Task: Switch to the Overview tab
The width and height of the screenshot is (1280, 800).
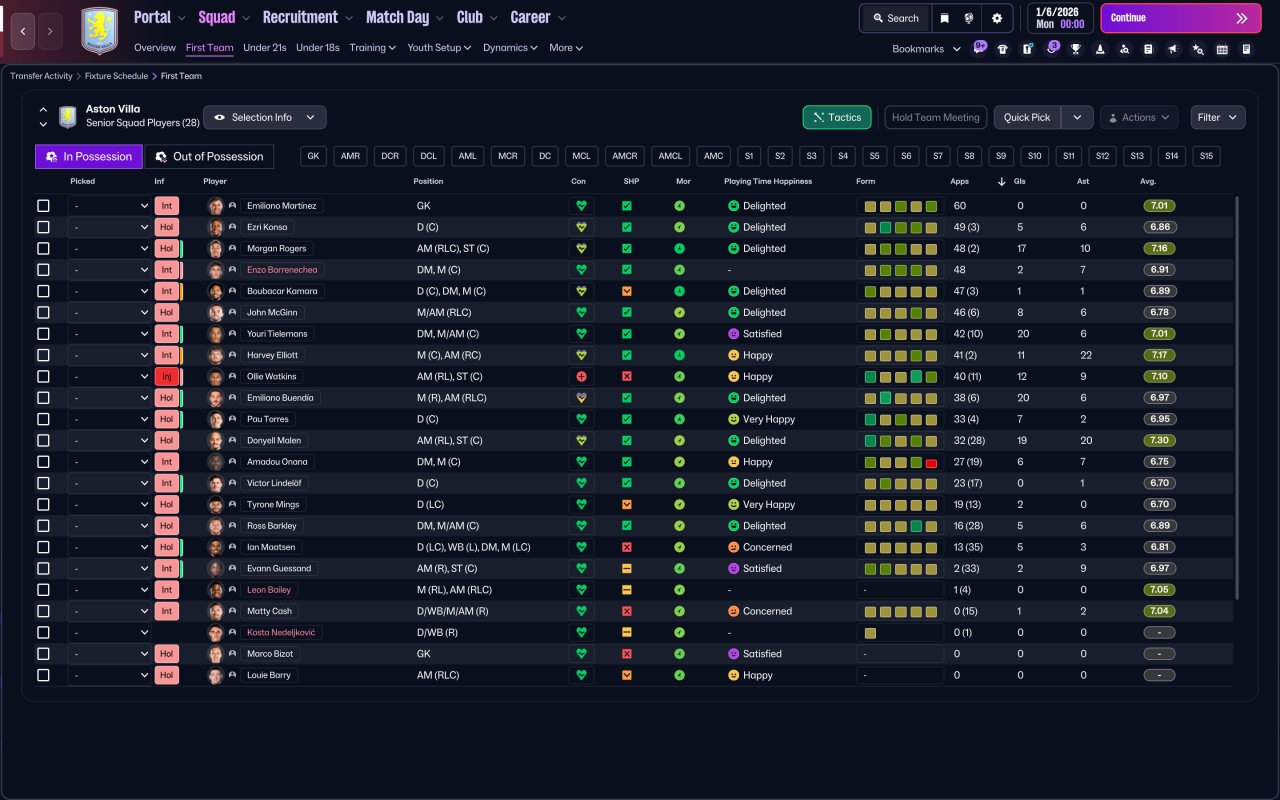Action: (155, 47)
